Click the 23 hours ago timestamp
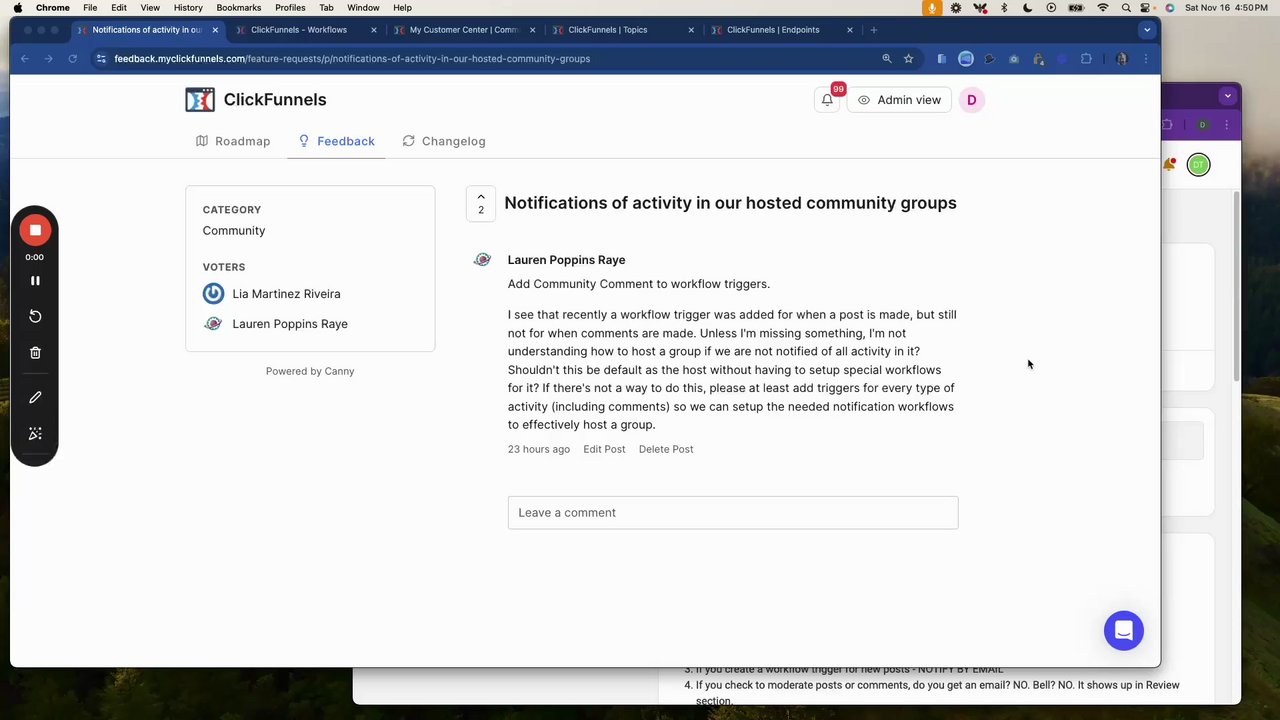 tap(539, 449)
